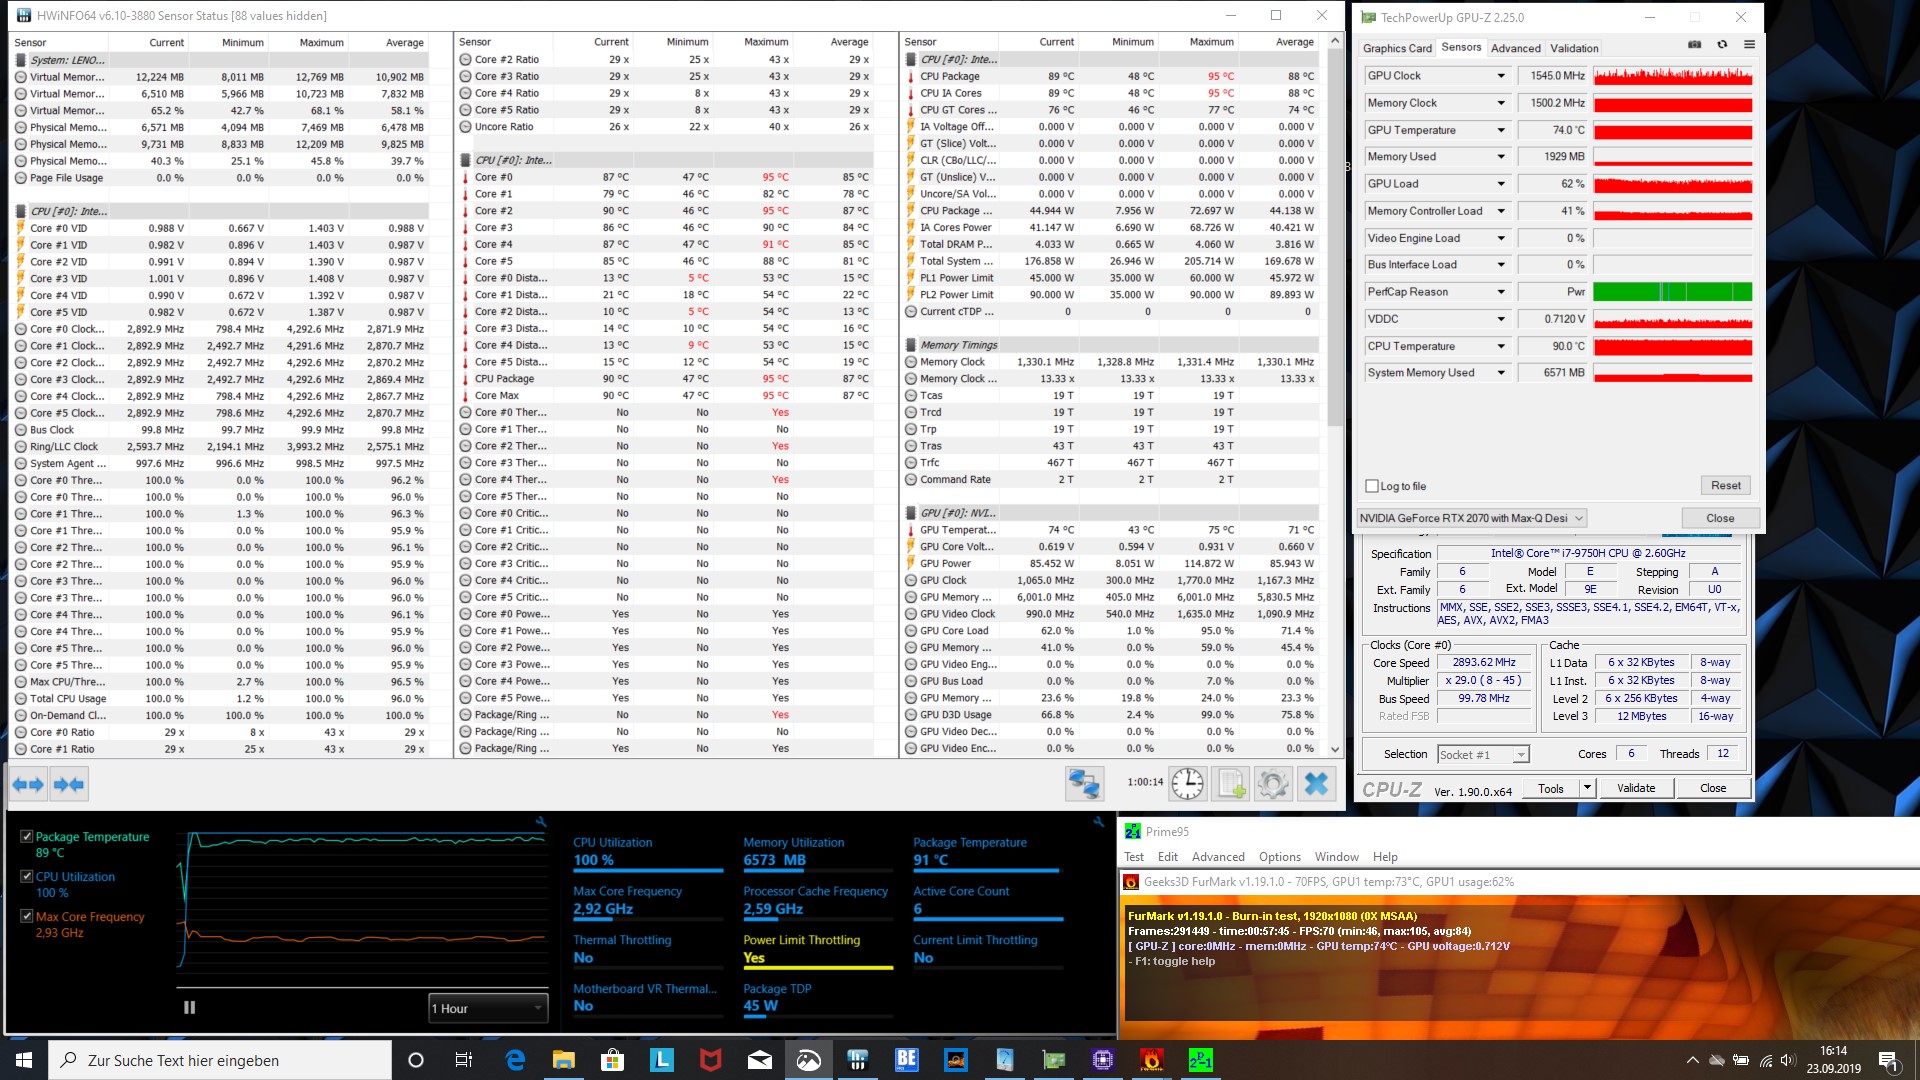Screen dimensions: 1920x1080
Task: Open the GPU-Z hamburger menu
Action: (1749, 45)
